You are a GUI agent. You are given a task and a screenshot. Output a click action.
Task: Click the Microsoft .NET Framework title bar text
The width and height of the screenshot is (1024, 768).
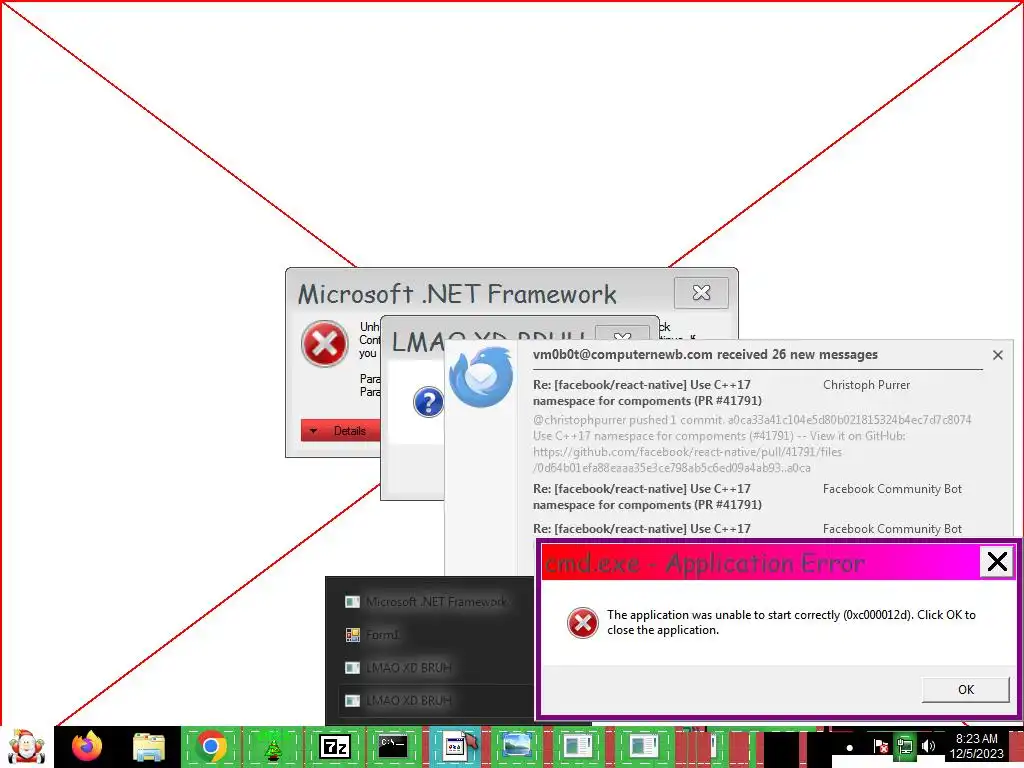coord(456,294)
